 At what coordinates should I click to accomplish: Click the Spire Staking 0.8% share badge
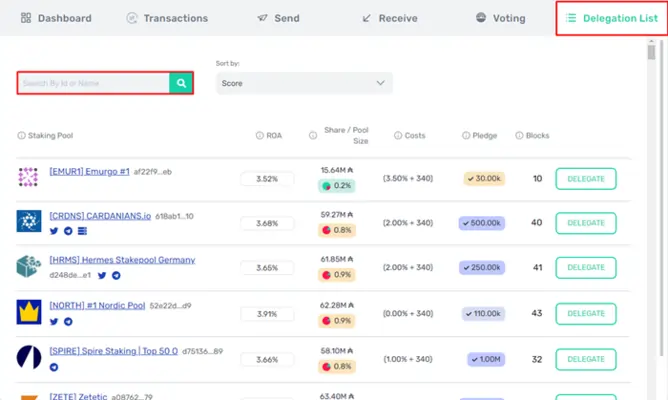click(x=337, y=366)
